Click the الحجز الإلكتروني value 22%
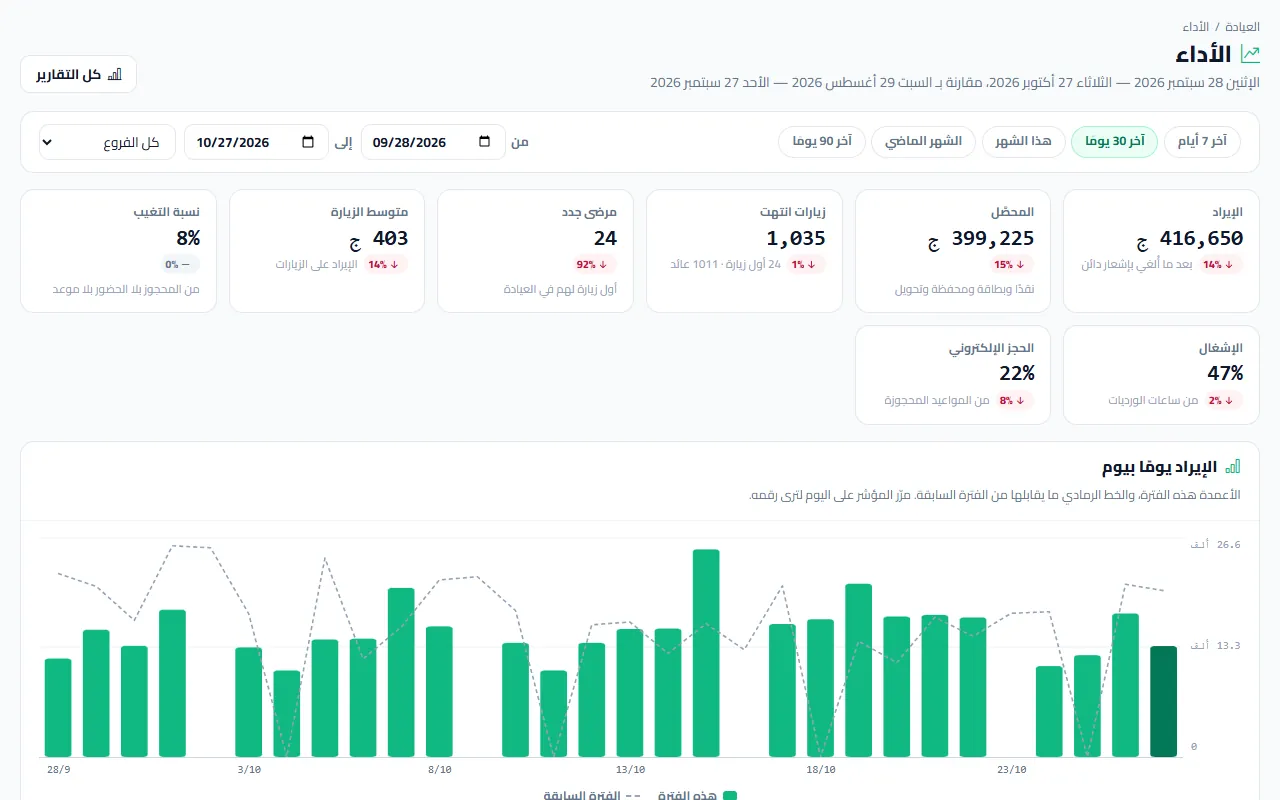 pyautogui.click(x=1017, y=373)
